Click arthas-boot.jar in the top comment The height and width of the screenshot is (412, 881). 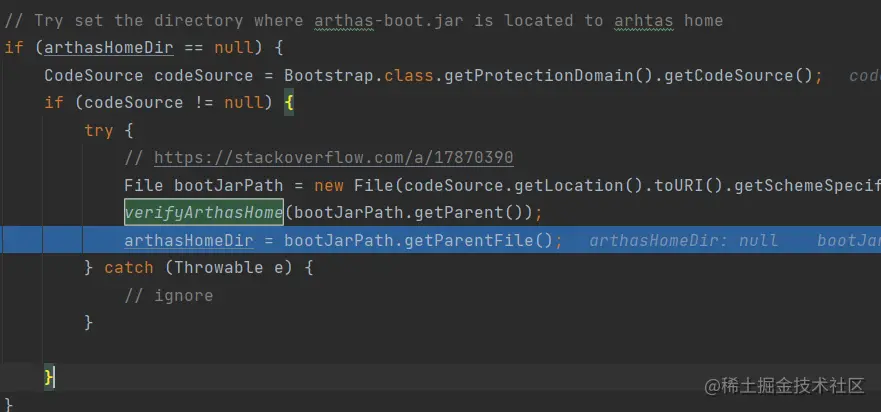click(x=389, y=21)
